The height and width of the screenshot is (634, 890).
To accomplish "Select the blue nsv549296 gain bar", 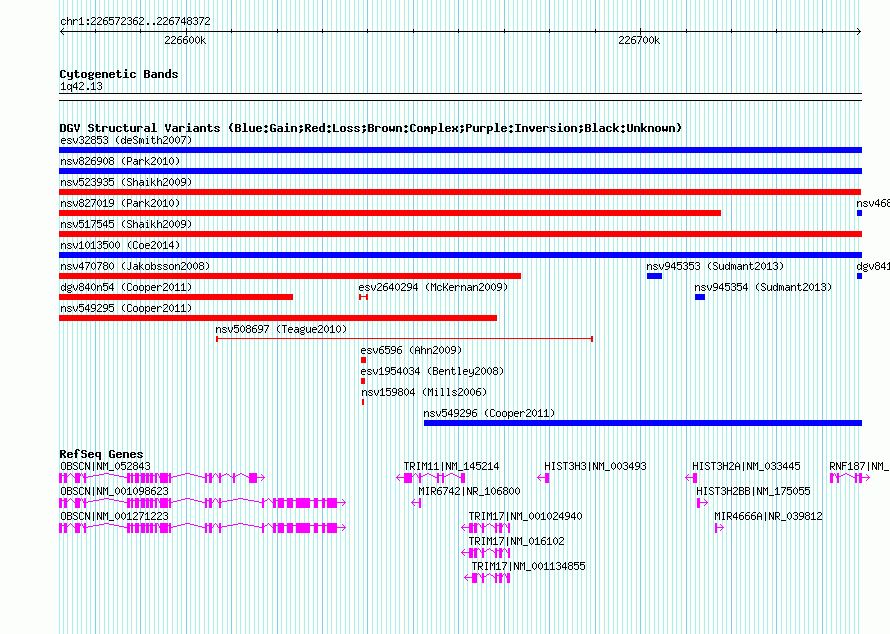I will click(x=643, y=423).
